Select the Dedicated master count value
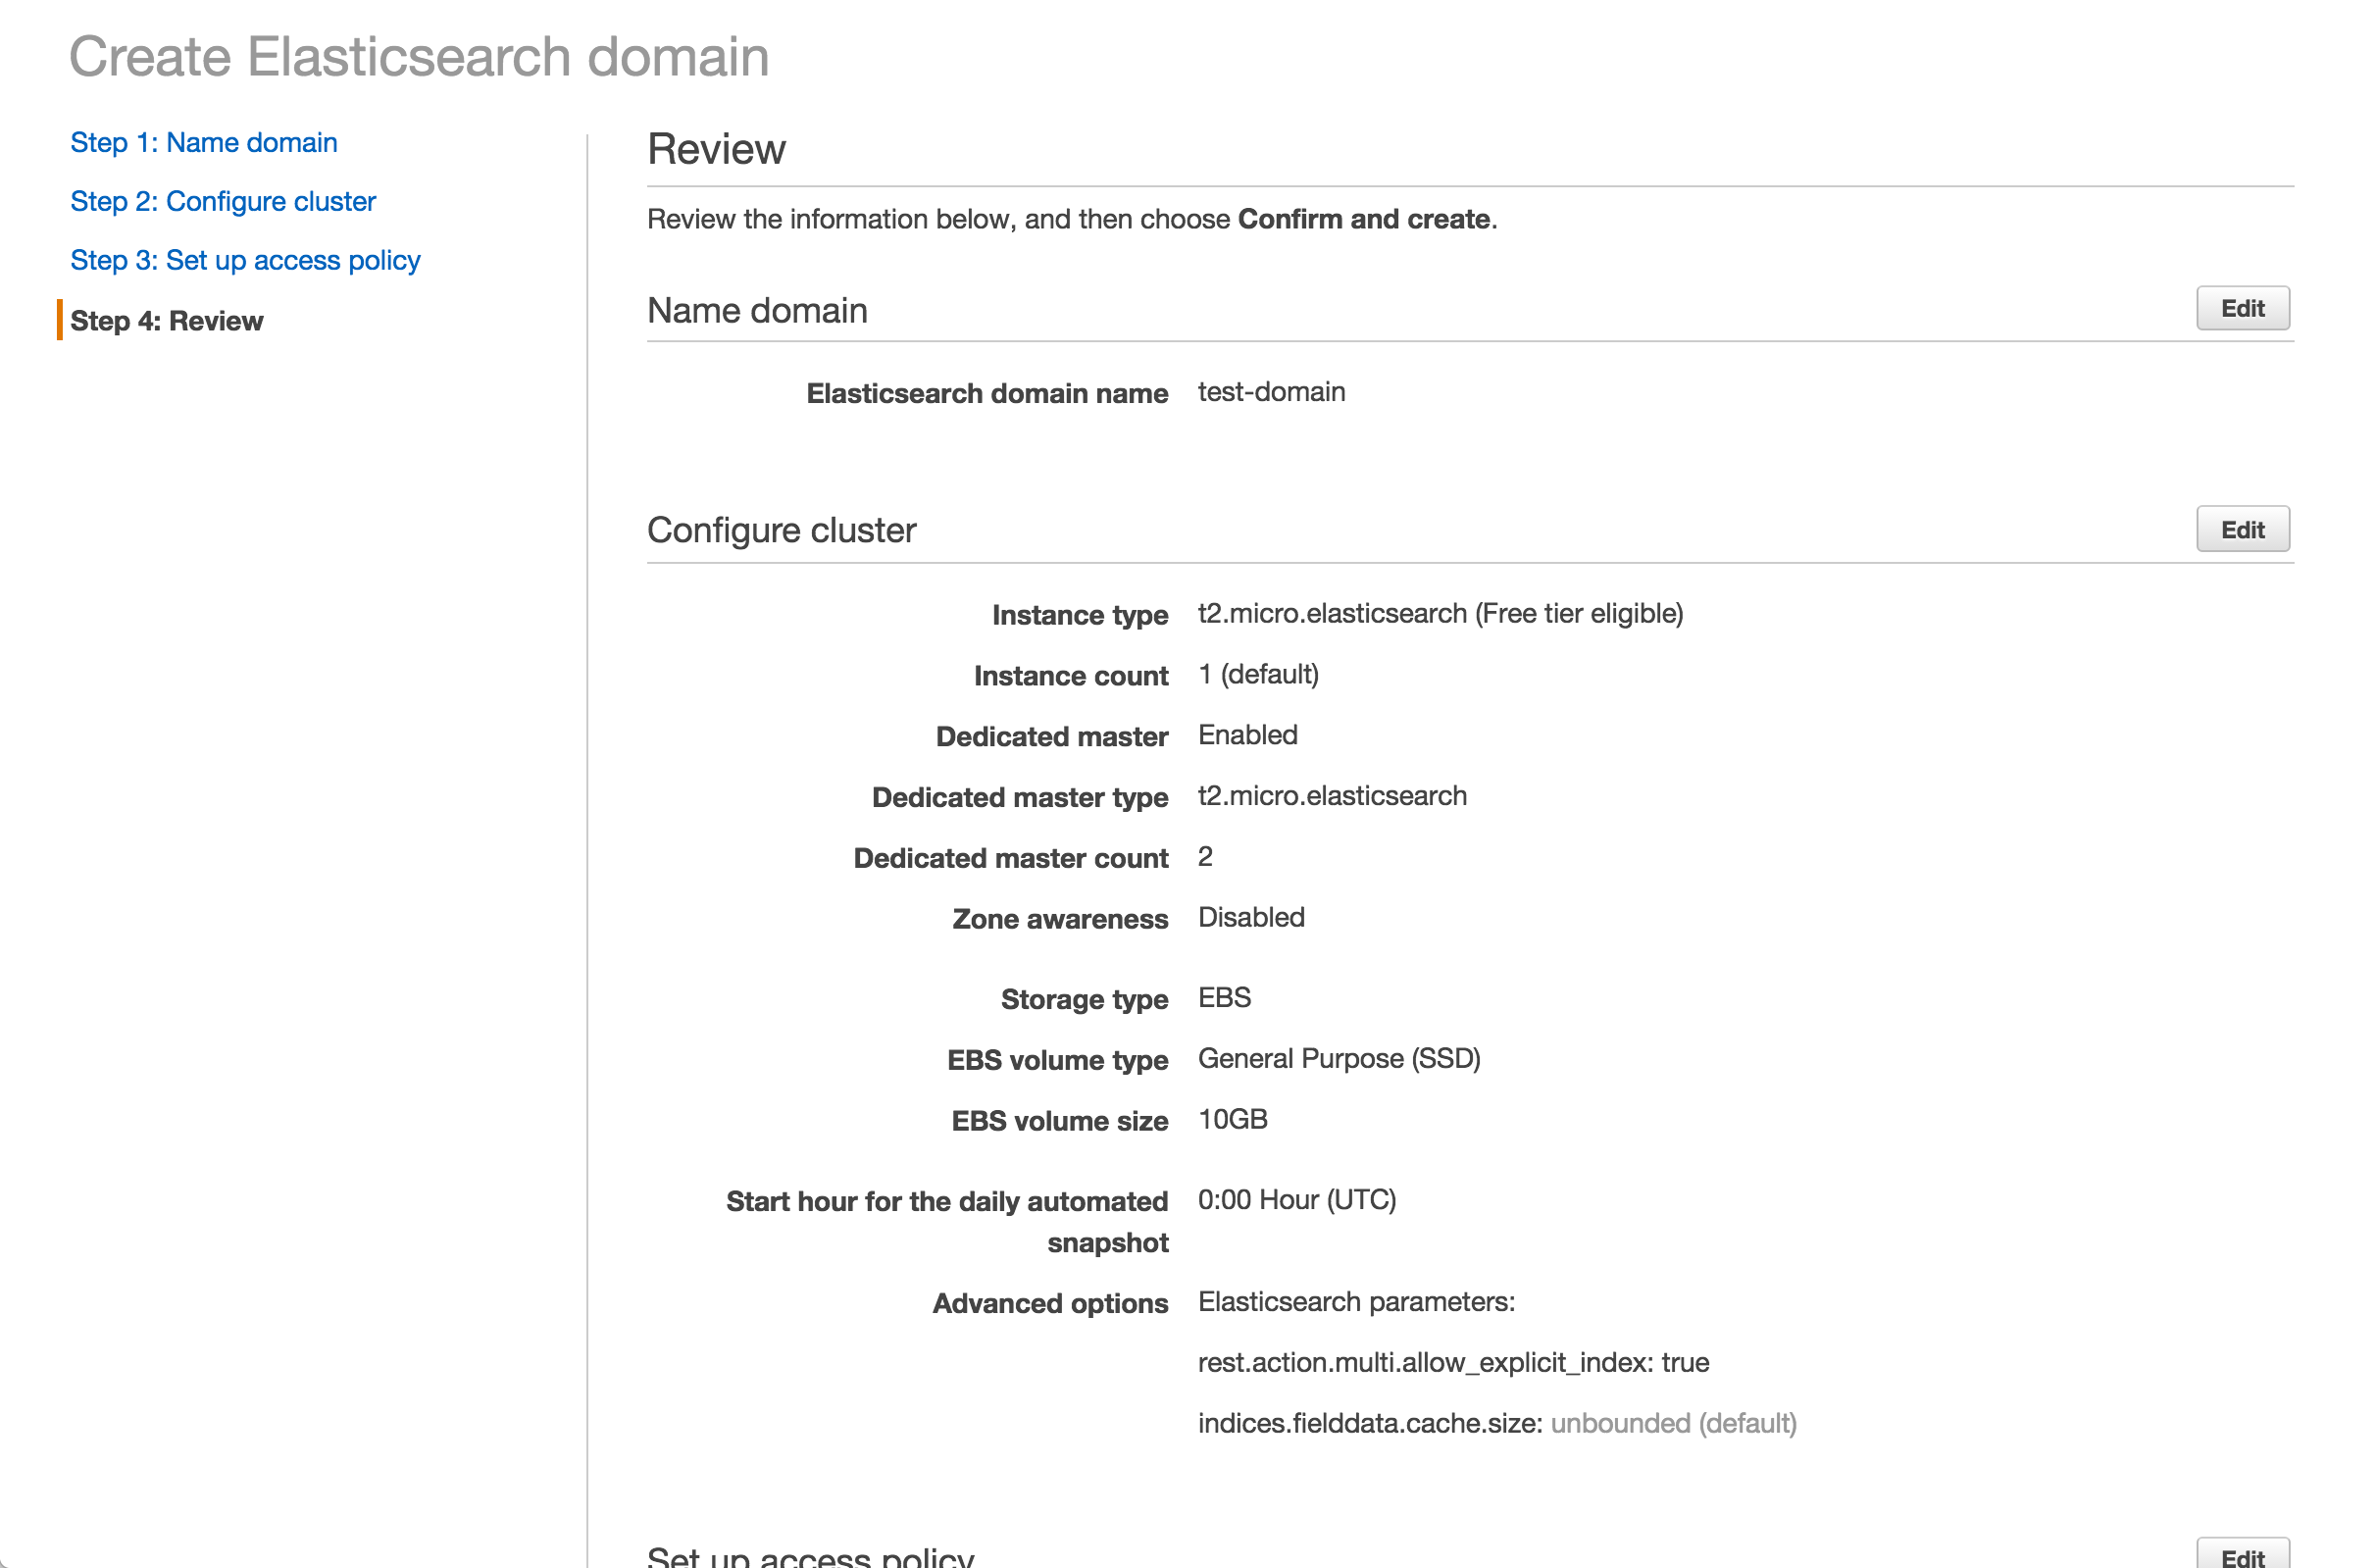2376x1568 pixels. 1205,856
